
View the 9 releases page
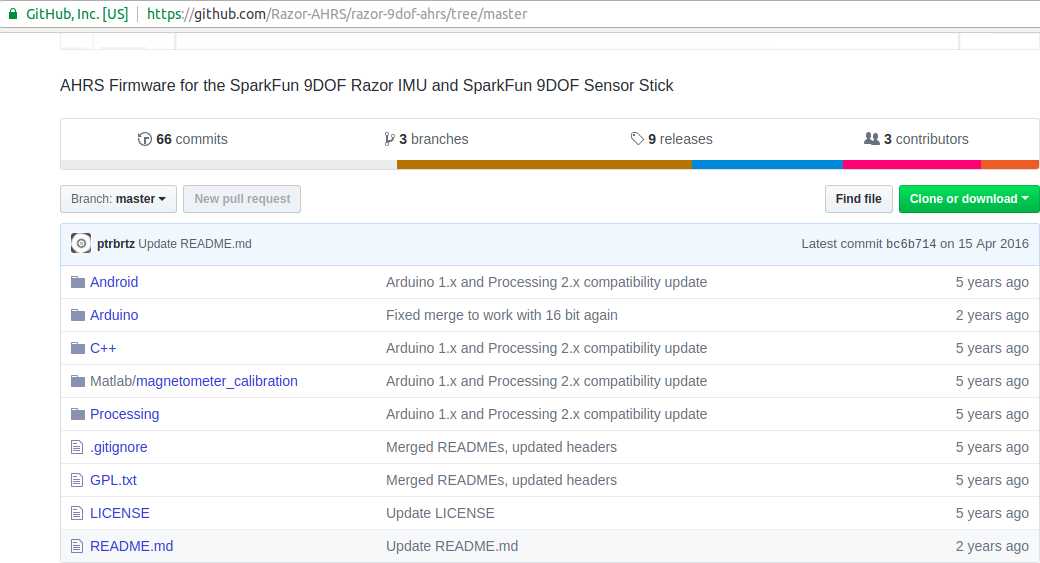point(671,139)
